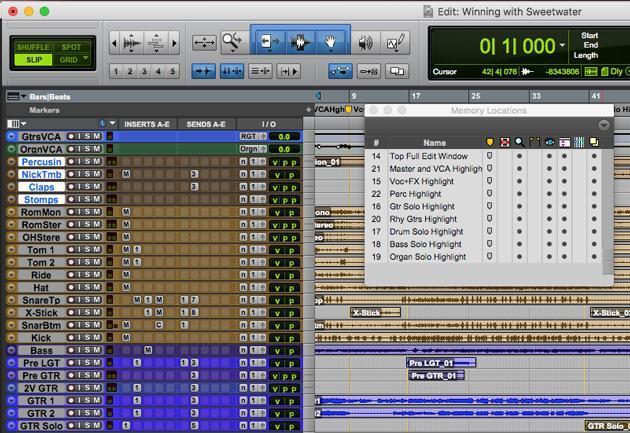Toggle Tab to Transients button
Image resolution: width=630 pixels, height=433 pixels.
(x=203, y=71)
